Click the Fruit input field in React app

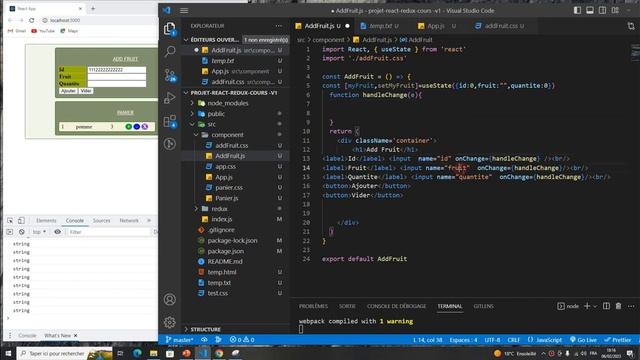tap(117, 77)
